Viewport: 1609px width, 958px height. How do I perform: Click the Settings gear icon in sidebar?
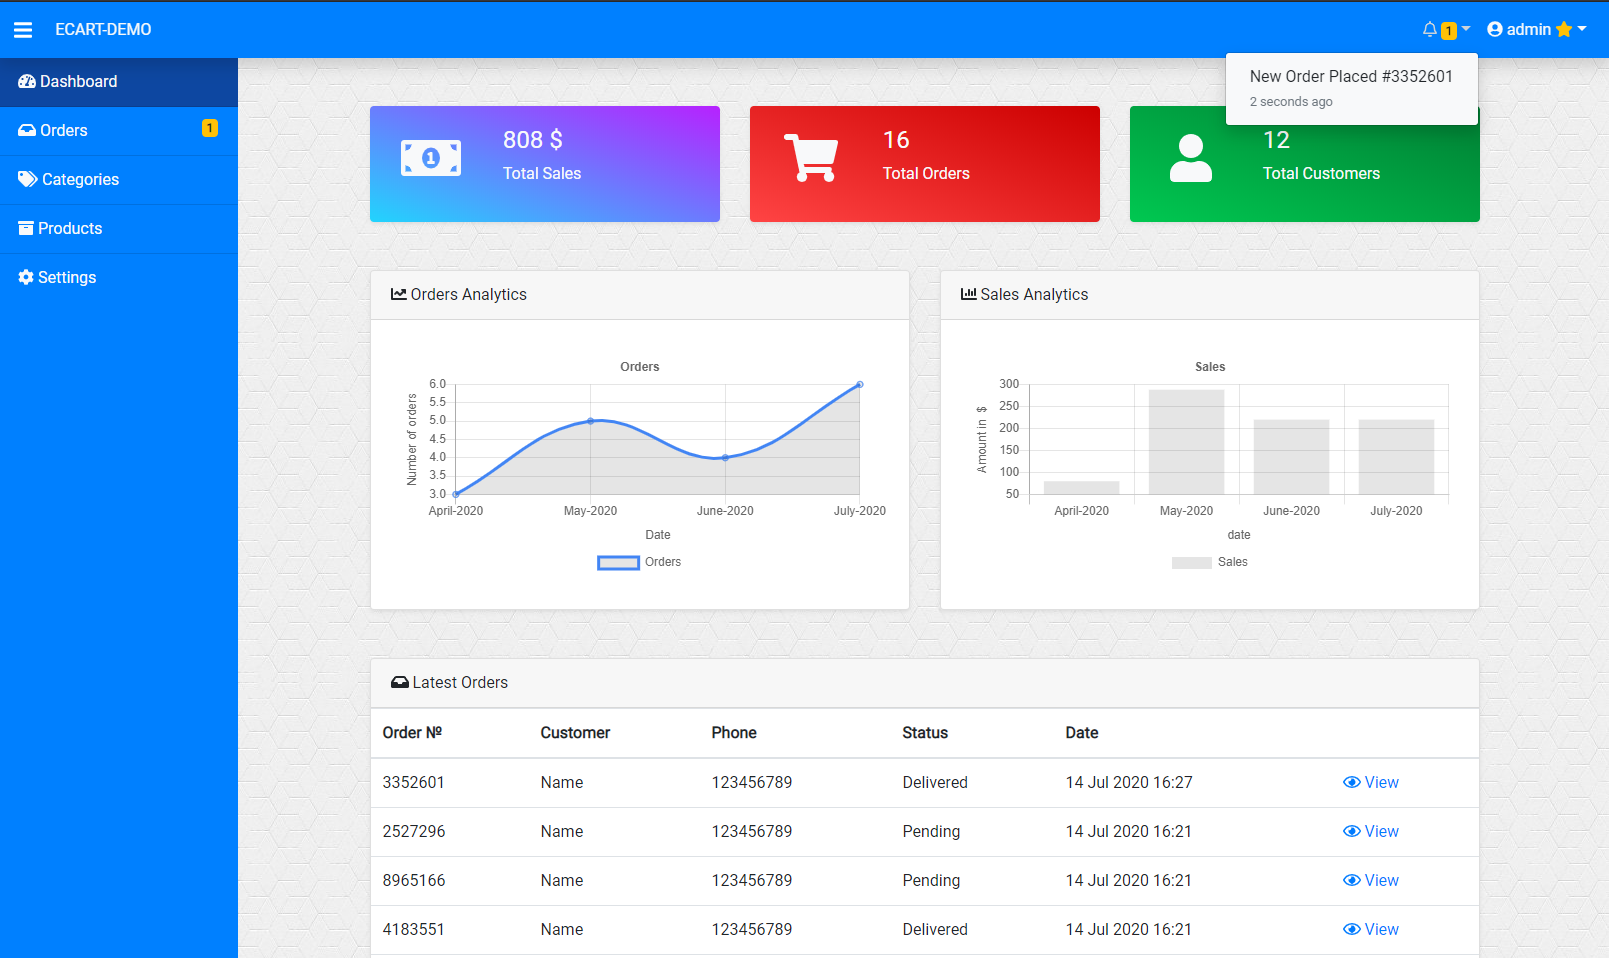[x=26, y=278]
